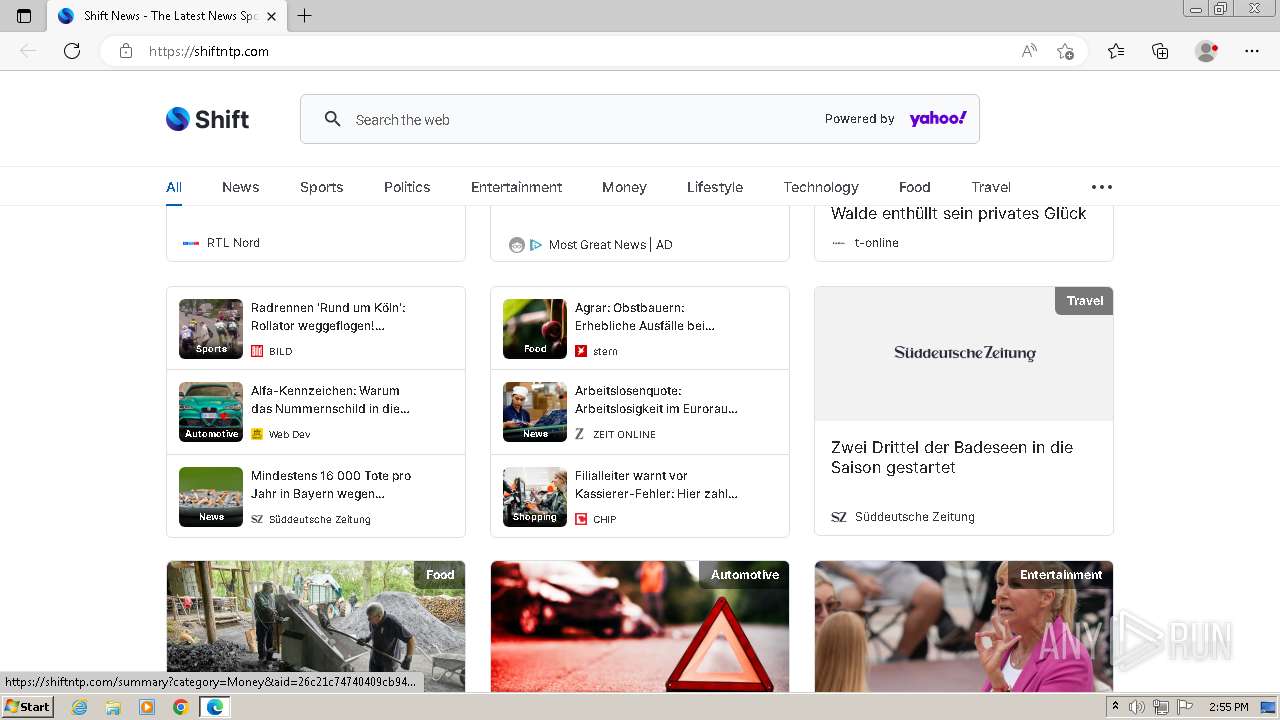Open the Automotive warning triangle card
This screenshot has height=720, width=1280.
point(640,626)
